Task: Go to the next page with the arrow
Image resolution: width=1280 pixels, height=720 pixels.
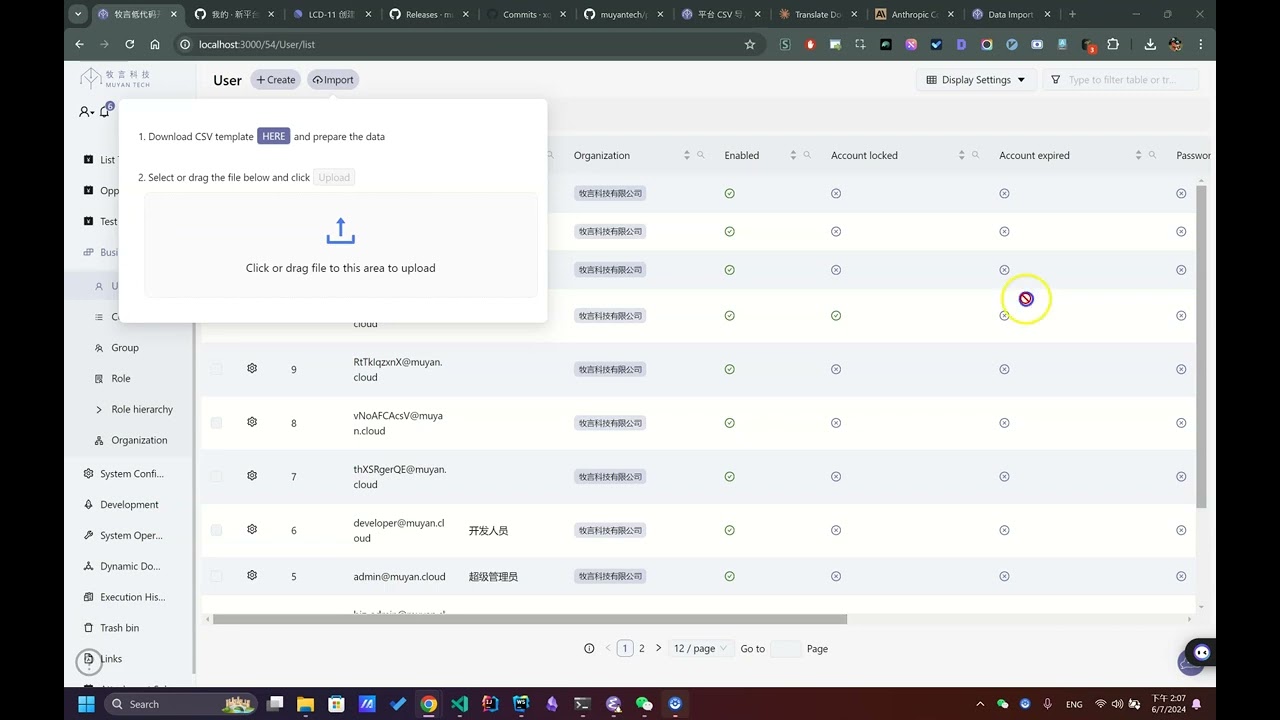Action: click(658, 648)
